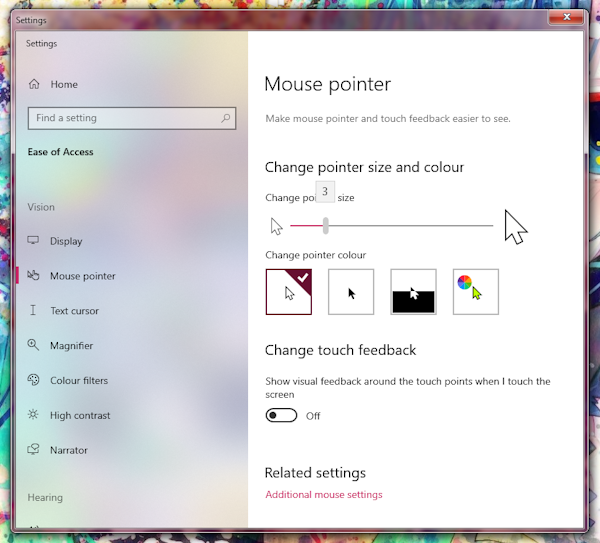Toggle touch feedback switch on
The image size is (600, 543).
coord(281,416)
